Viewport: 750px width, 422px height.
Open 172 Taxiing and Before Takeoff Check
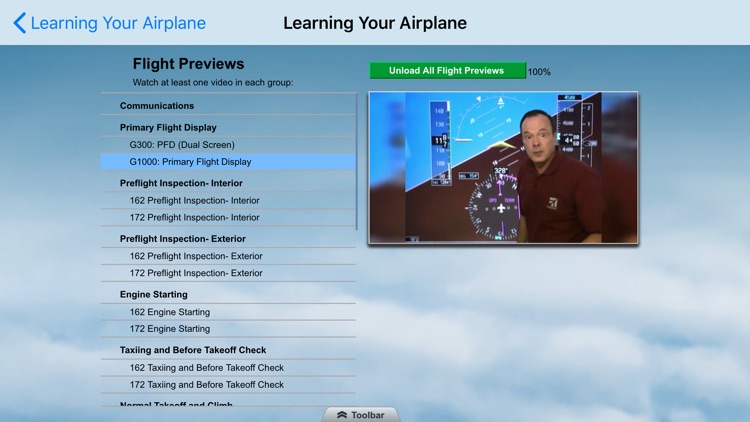[x=229, y=385]
